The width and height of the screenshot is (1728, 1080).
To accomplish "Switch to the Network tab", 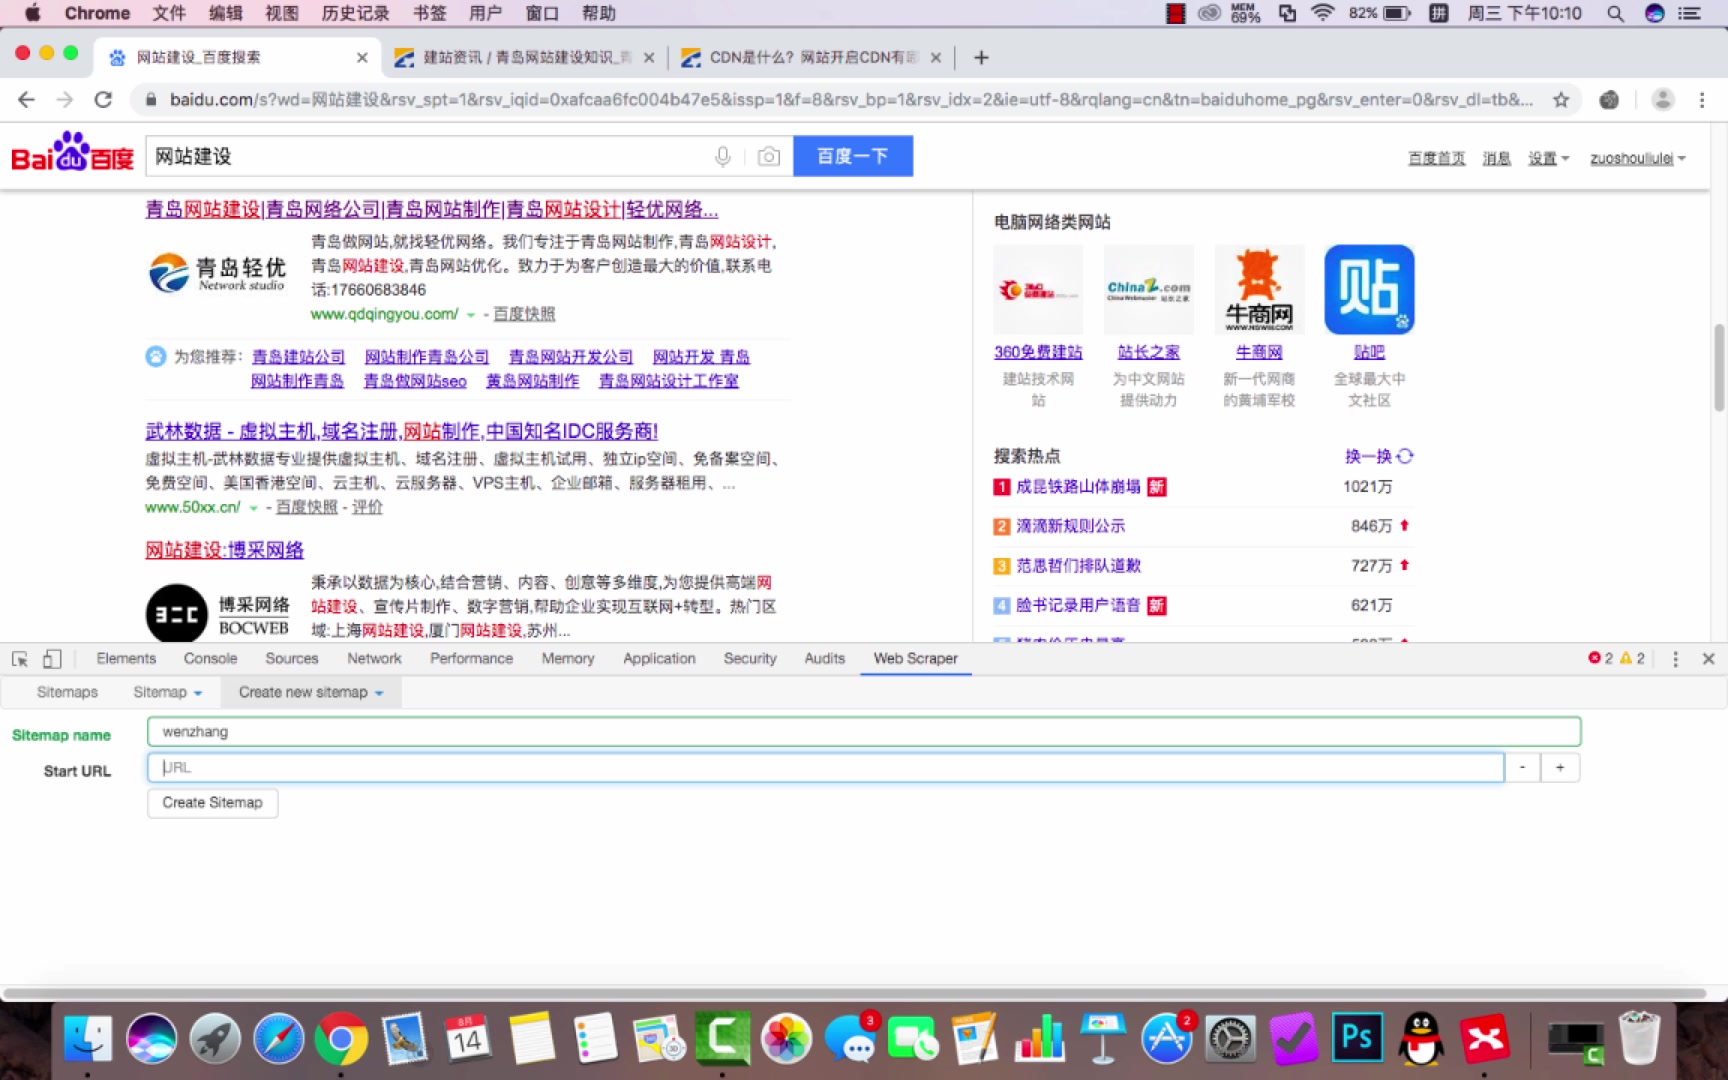I will coord(374,658).
